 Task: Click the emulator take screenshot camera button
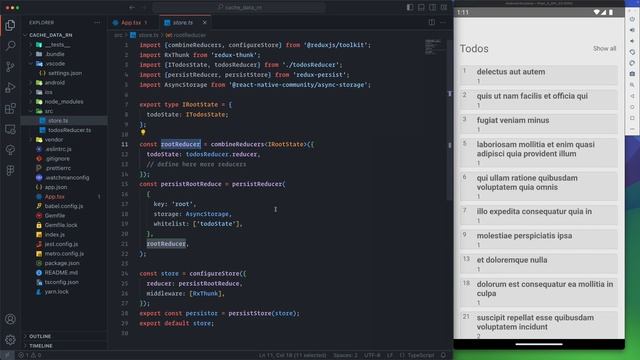pos(632,74)
